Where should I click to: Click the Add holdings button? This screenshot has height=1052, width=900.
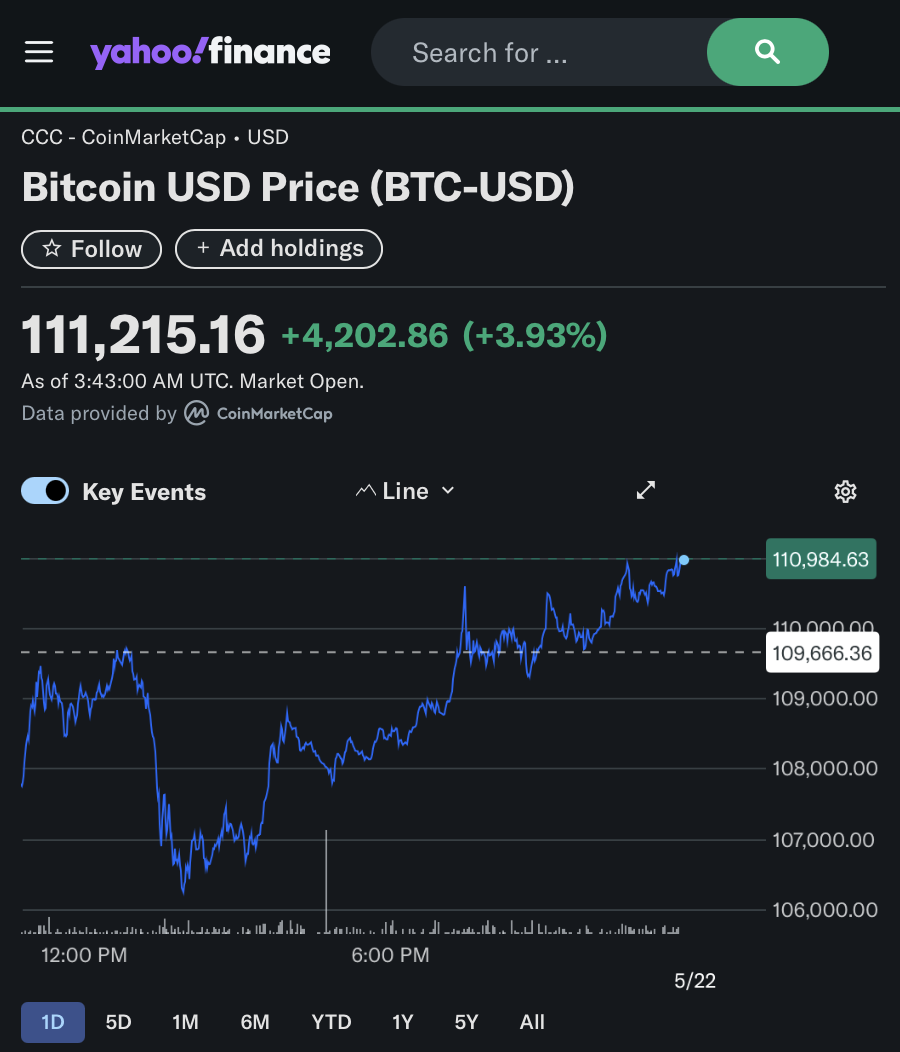pyautogui.click(x=279, y=249)
